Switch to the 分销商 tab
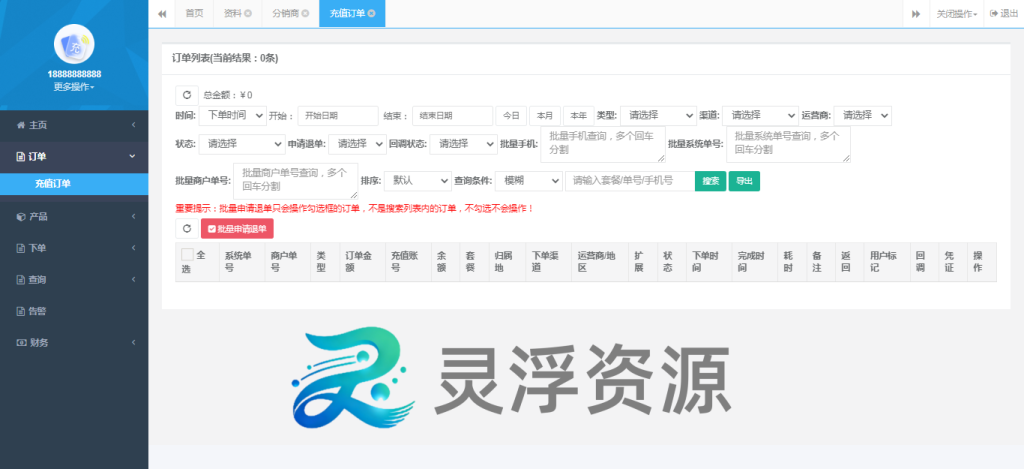The image size is (1024, 469). coord(291,14)
